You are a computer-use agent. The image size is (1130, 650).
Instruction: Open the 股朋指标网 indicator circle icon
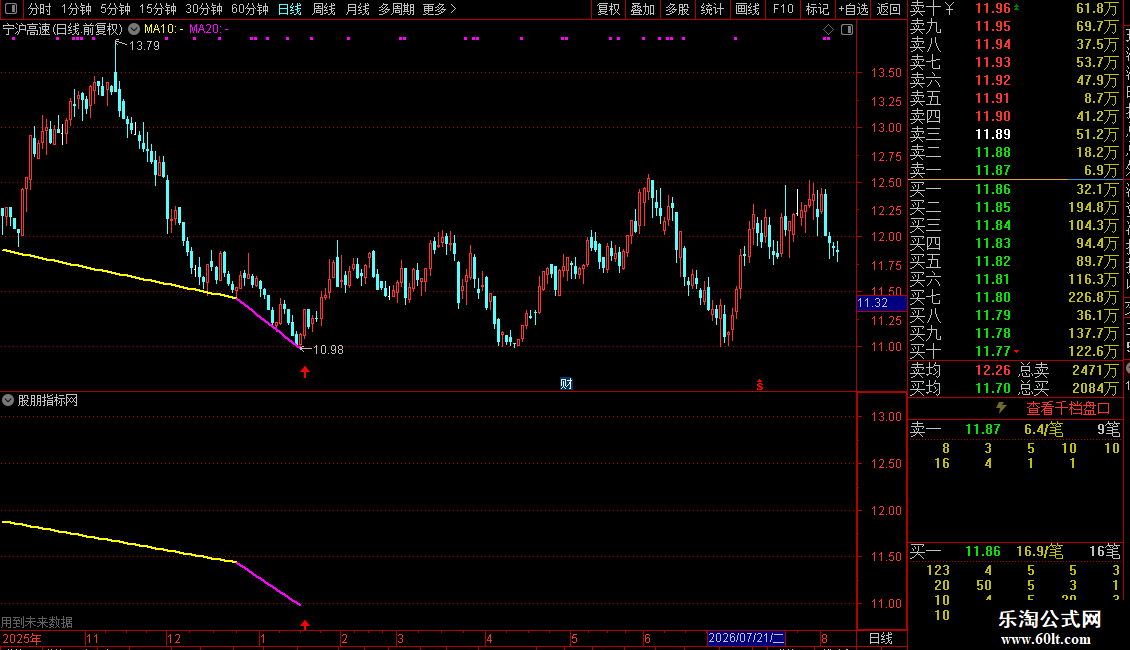coord(8,400)
